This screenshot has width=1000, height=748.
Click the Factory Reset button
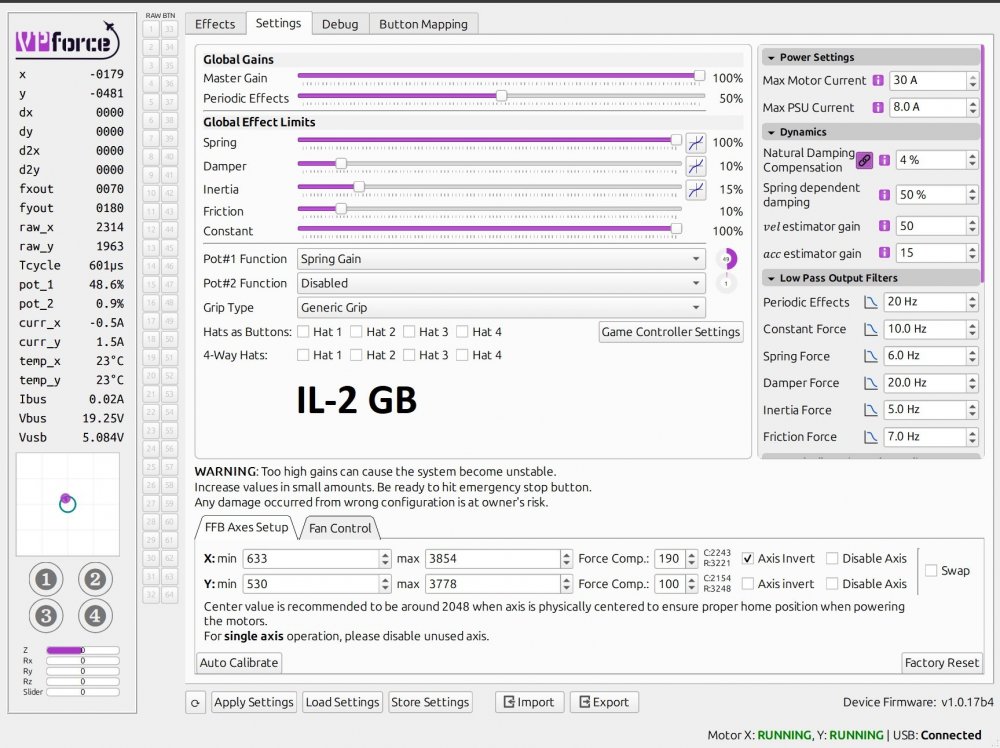(942, 662)
